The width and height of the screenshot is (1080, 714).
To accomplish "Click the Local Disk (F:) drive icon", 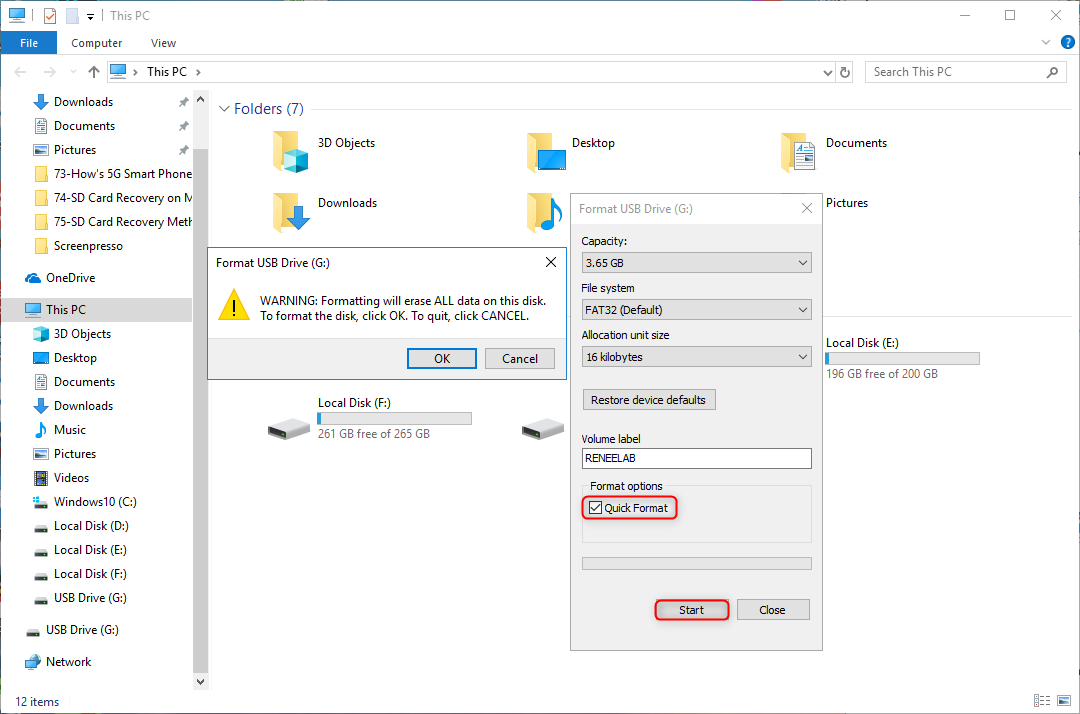I will (x=289, y=428).
